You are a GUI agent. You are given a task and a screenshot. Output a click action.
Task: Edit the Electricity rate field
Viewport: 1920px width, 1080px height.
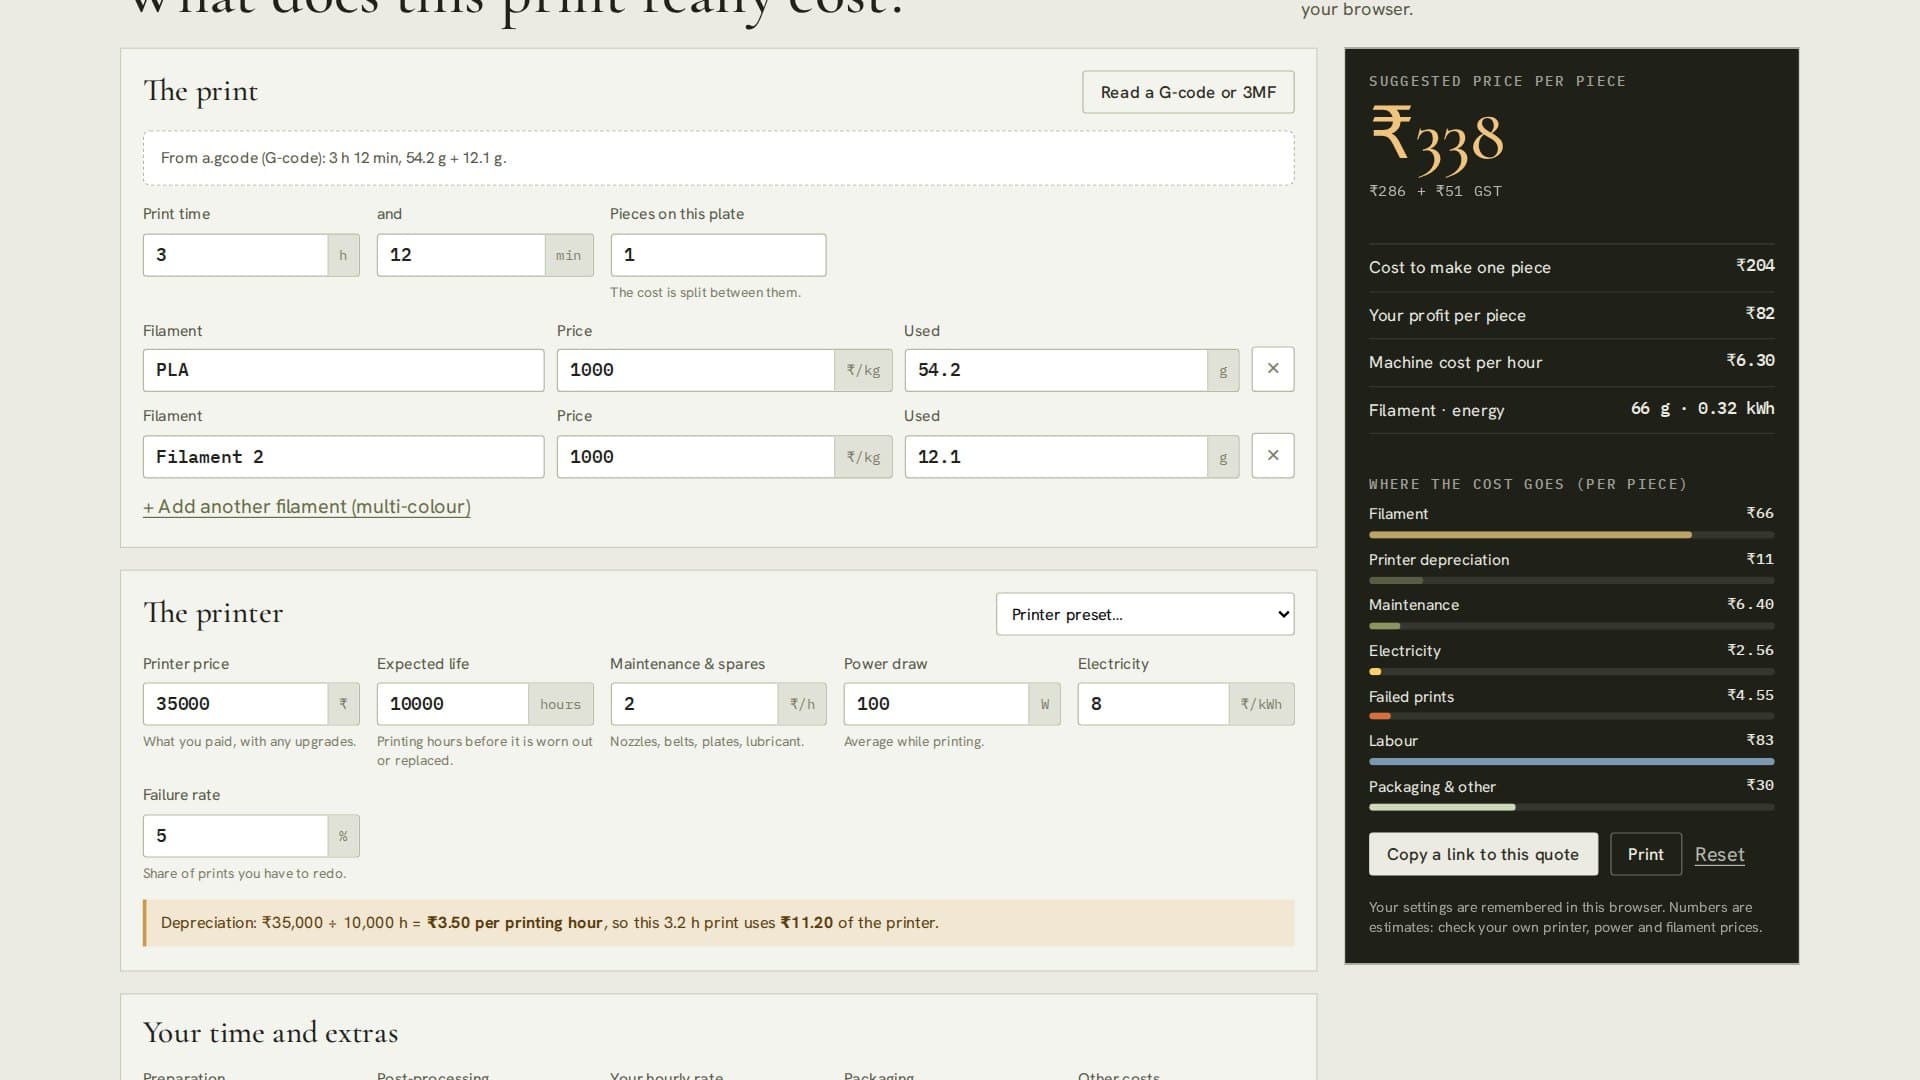(x=1153, y=704)
